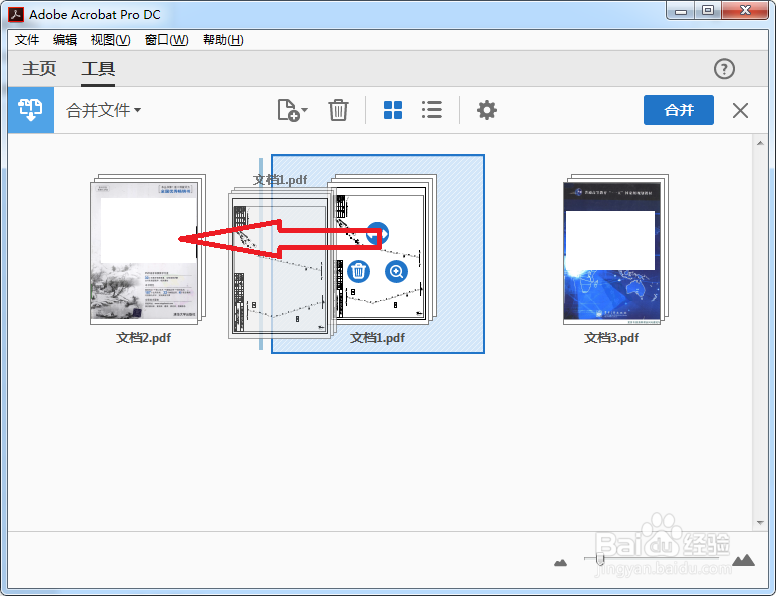Viewport: 776px width, 596px height.
Task: Switch to thumbnail grid view
Action: (393, 110)
